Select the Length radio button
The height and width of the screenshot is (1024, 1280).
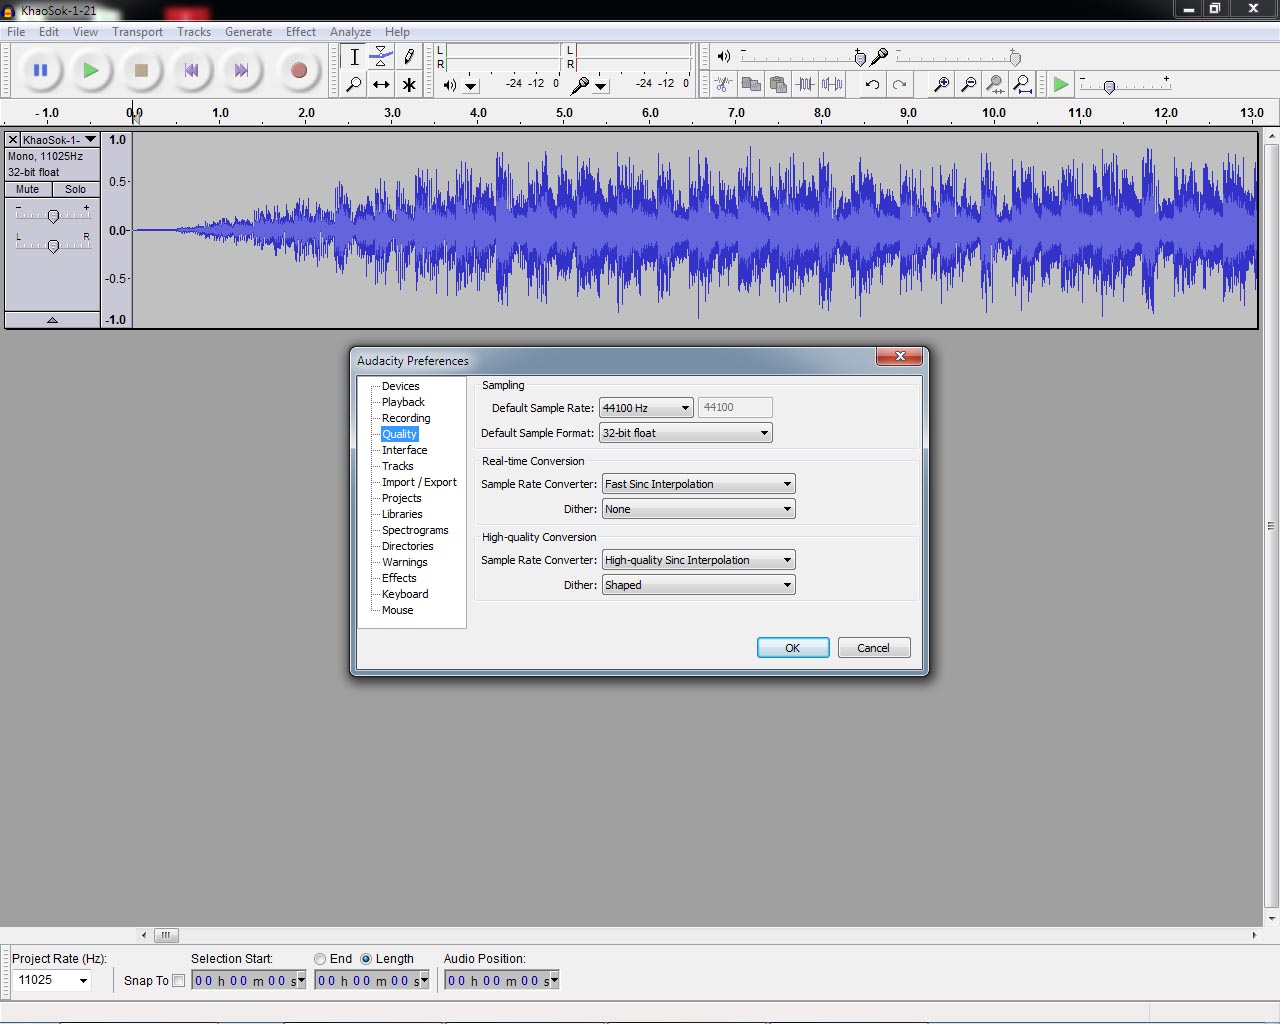(366, 959)
